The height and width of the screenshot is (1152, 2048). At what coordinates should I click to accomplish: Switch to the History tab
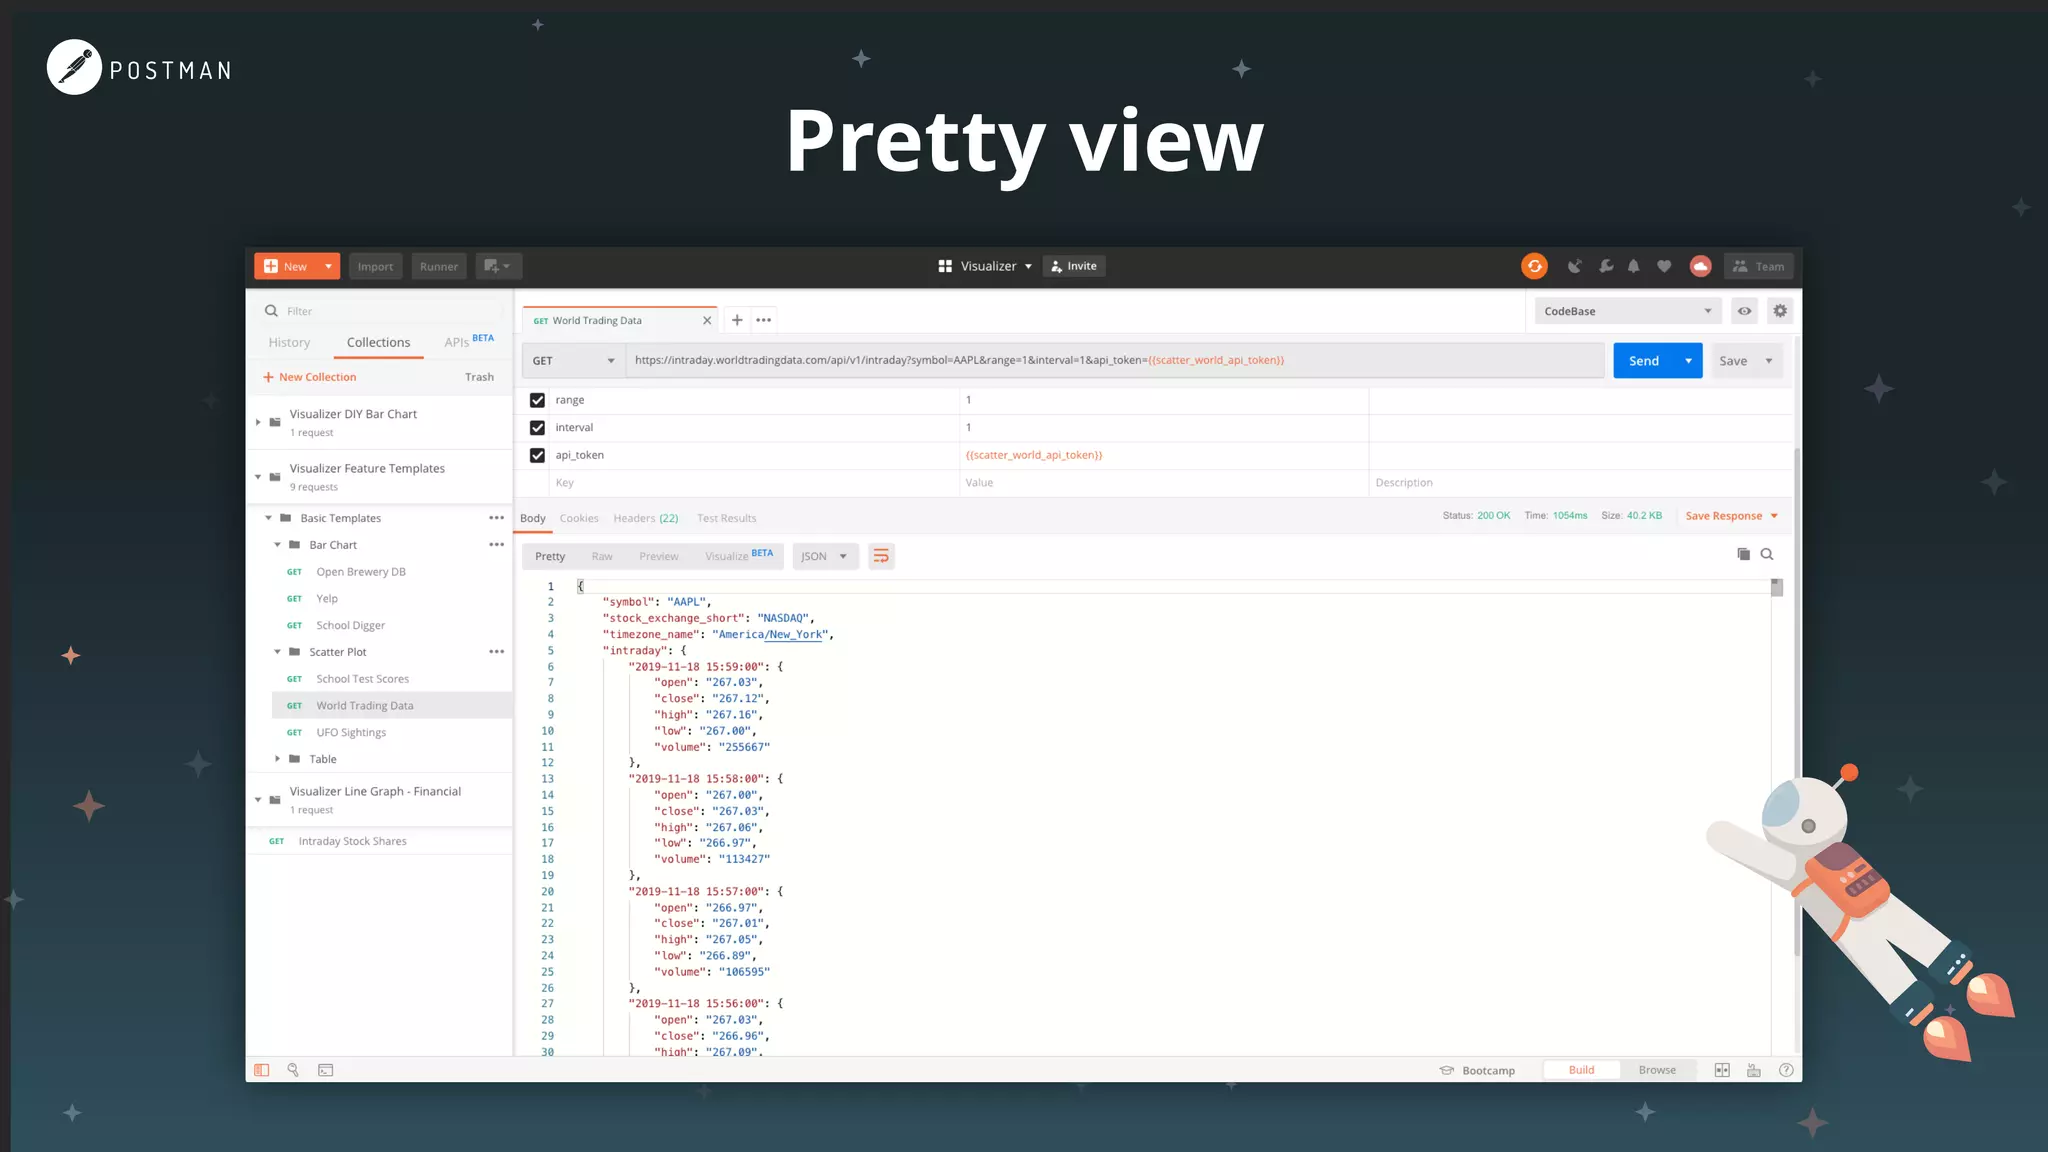pyautogui.click(x=289, y=342)
